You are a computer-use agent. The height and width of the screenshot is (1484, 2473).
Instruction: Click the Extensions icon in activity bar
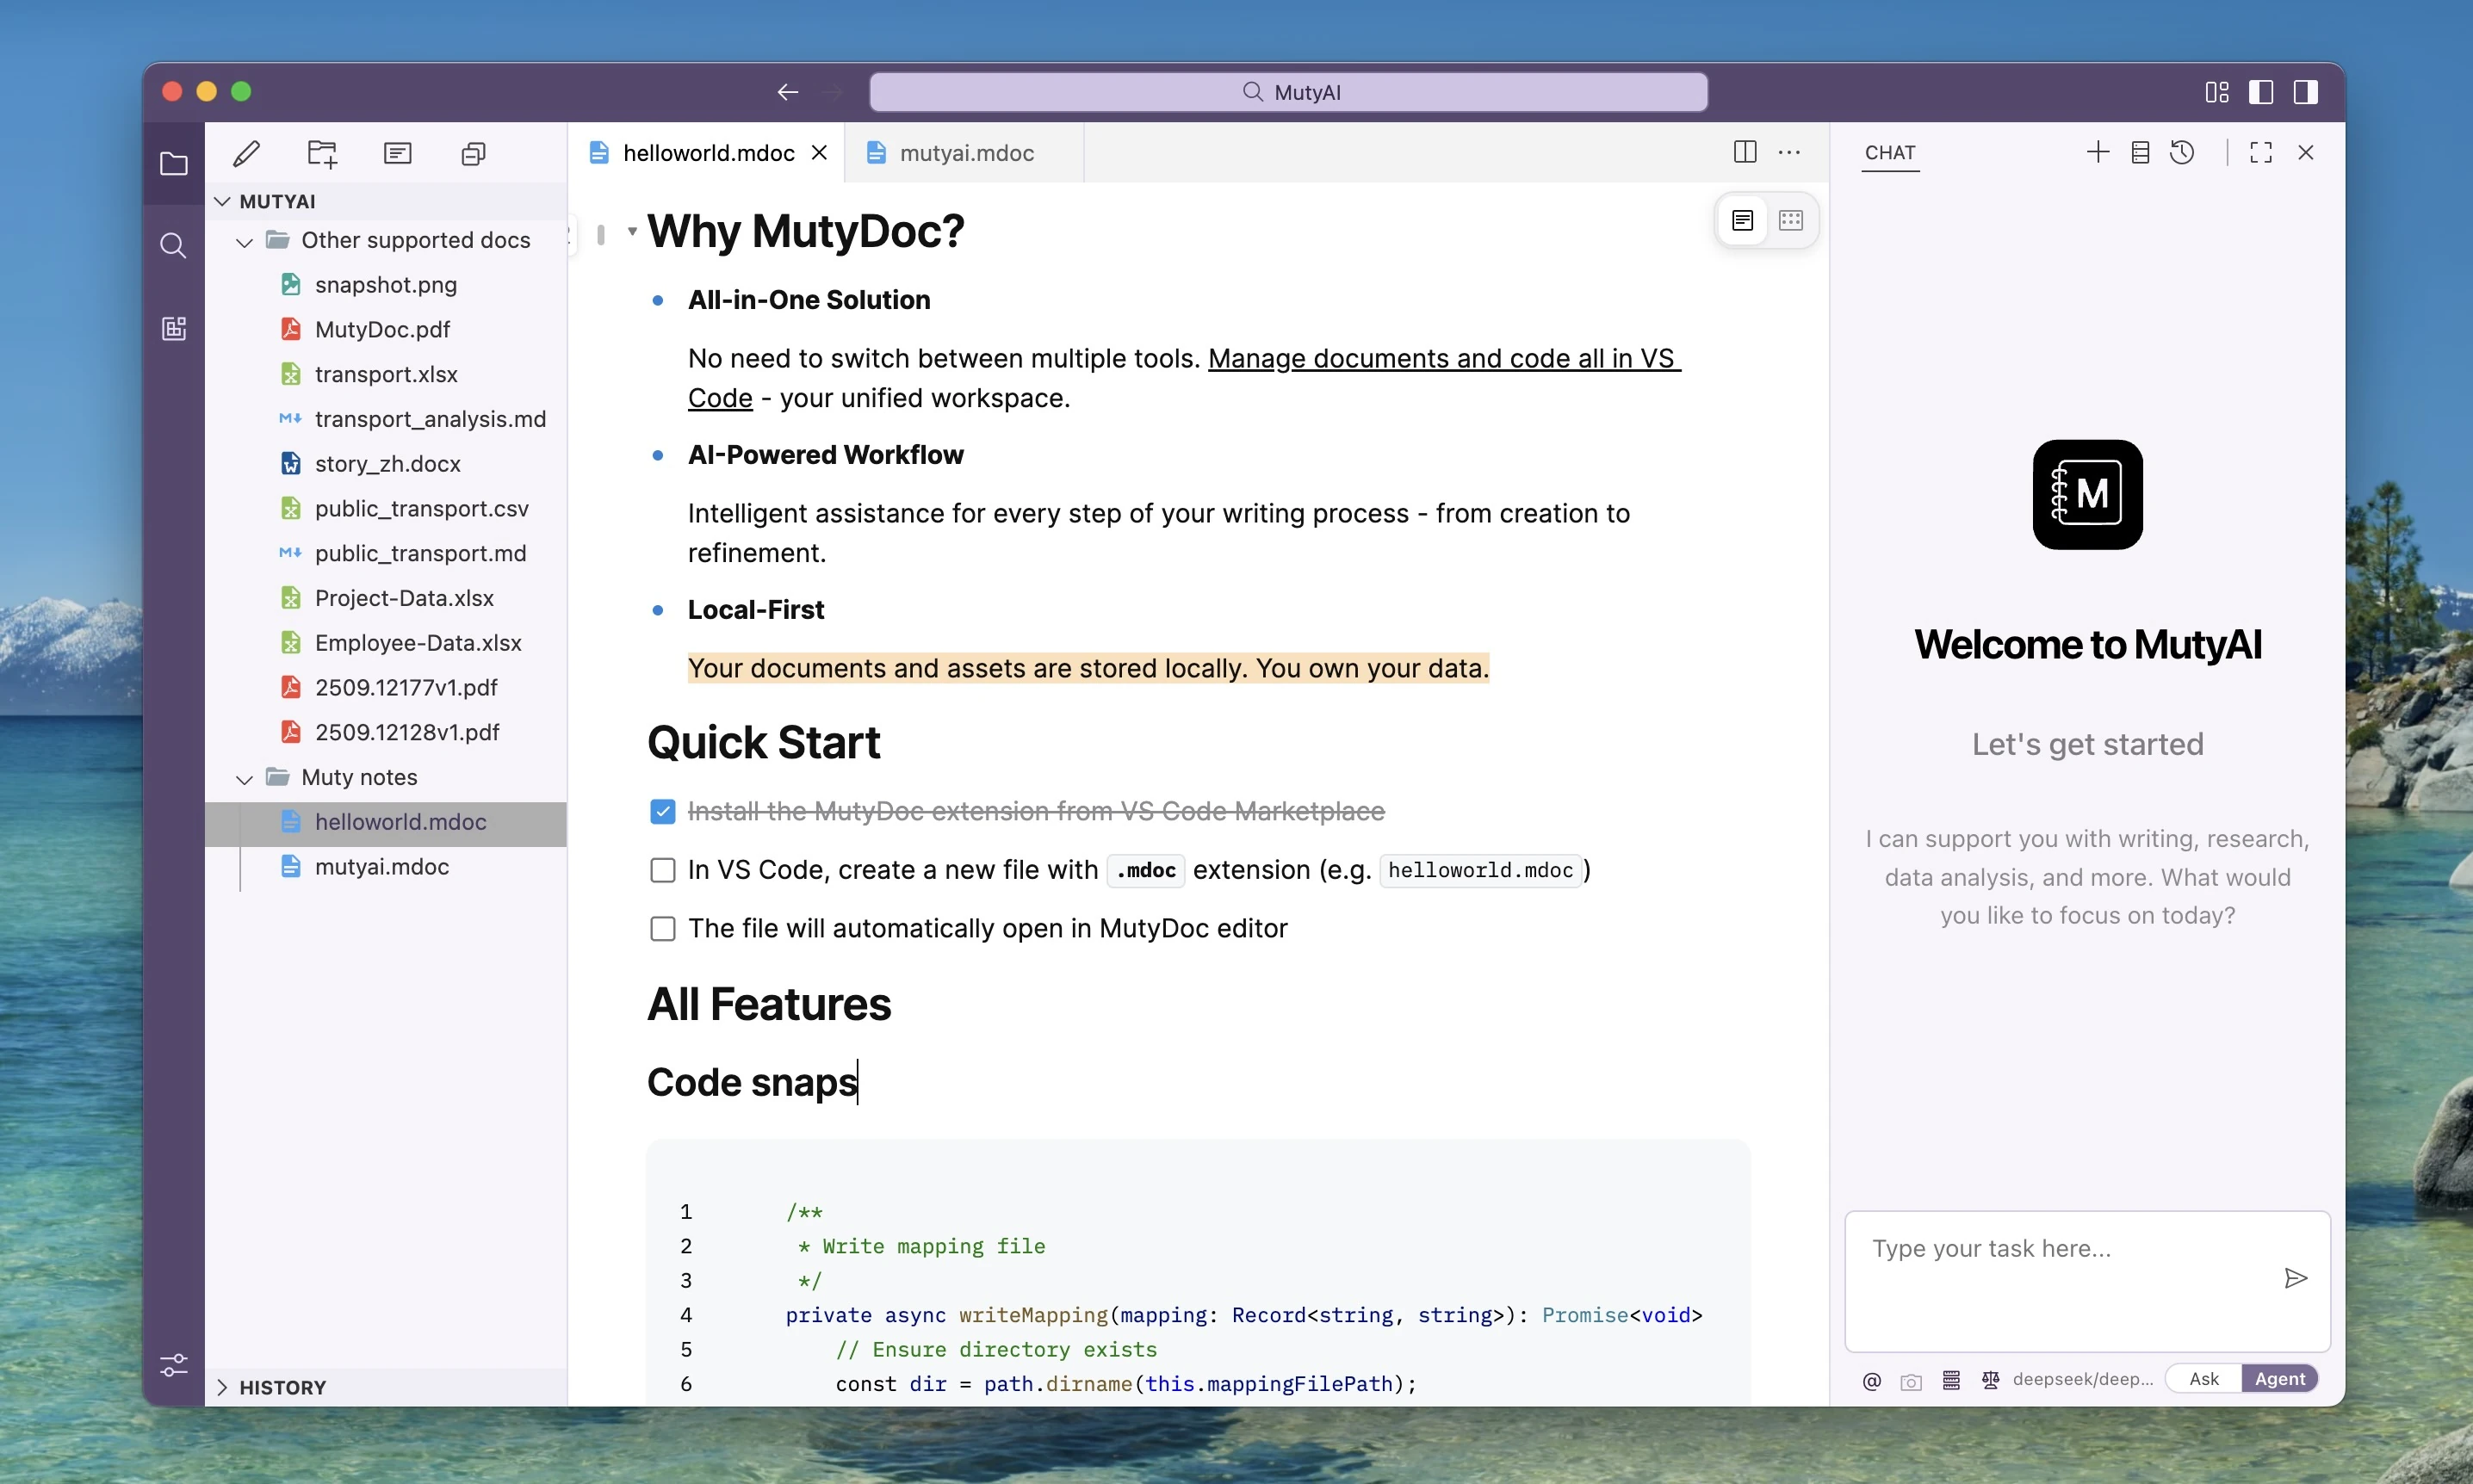coord(173,328)
